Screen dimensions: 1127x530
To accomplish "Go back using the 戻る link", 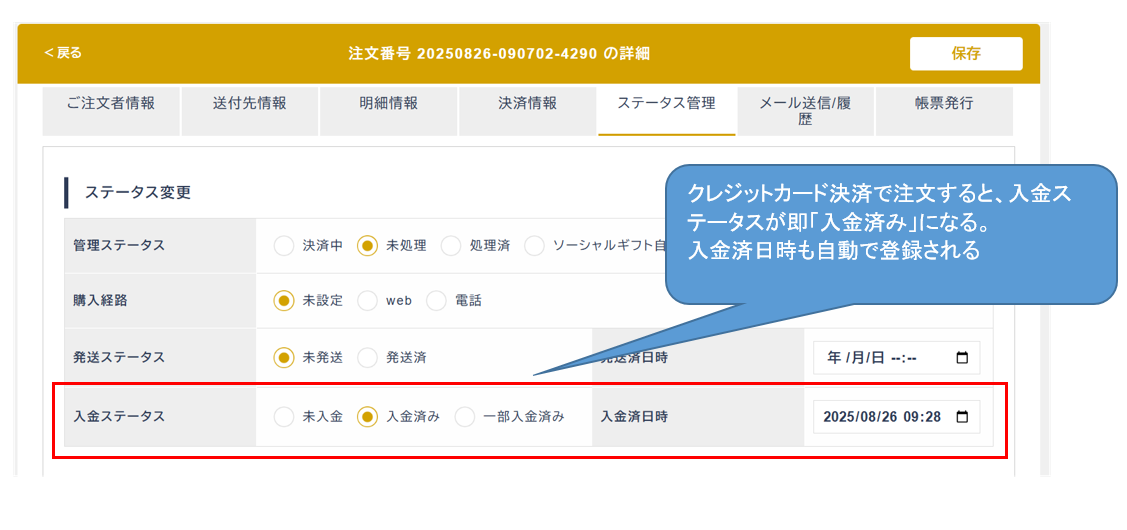I will (63, 53).
